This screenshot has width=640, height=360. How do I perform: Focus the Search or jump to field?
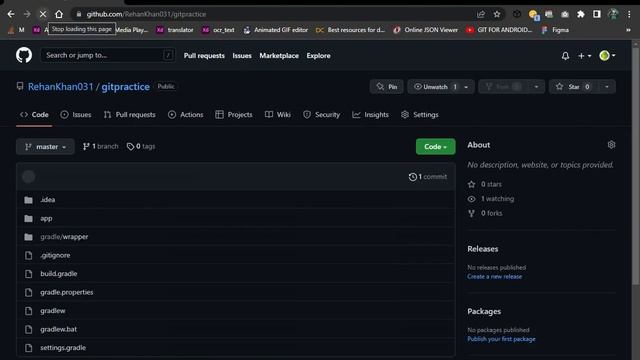(108, 55)
